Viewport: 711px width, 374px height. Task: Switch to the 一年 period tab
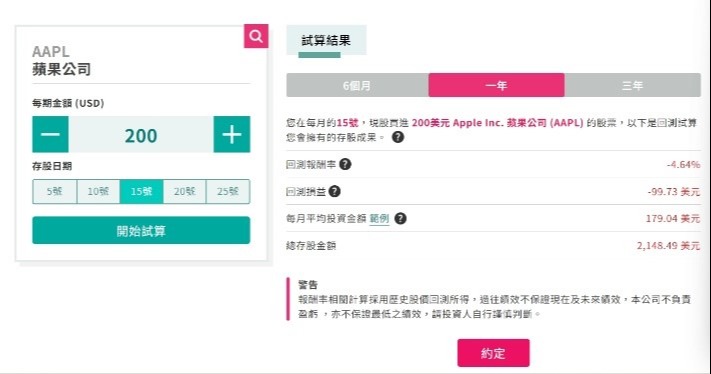point(497,85)
